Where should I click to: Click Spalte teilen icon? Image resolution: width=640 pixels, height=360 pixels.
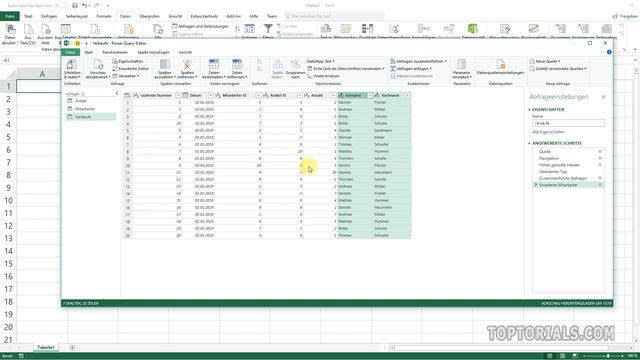(x=278, y=64)
